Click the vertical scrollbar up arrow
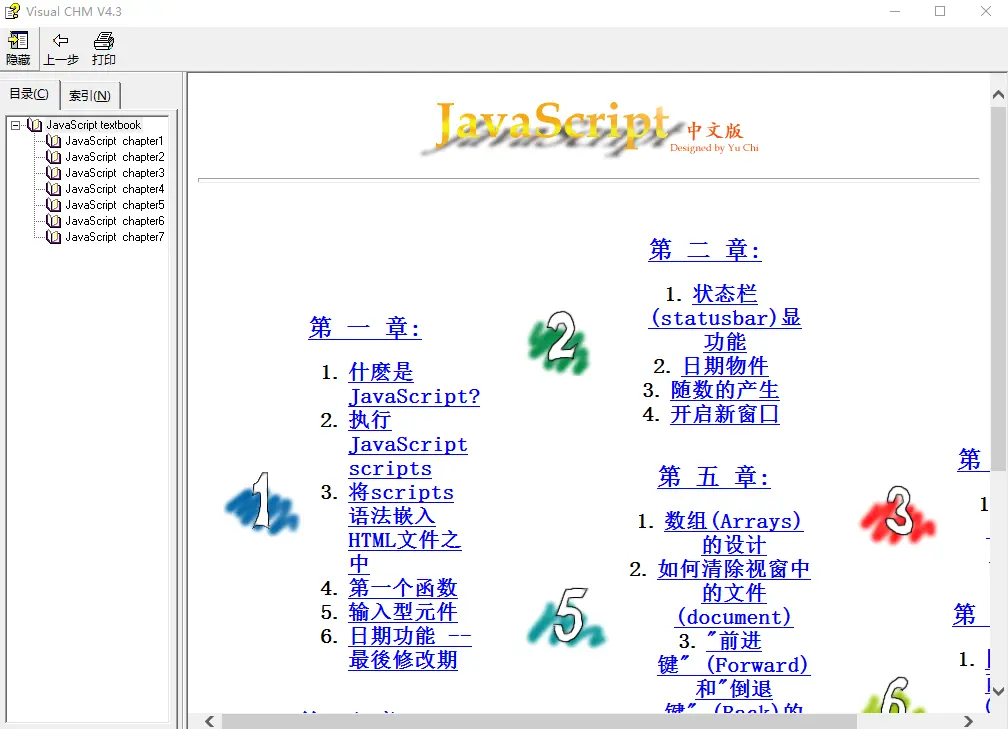This screenshot has height=729, width=1008. point(998,95)
